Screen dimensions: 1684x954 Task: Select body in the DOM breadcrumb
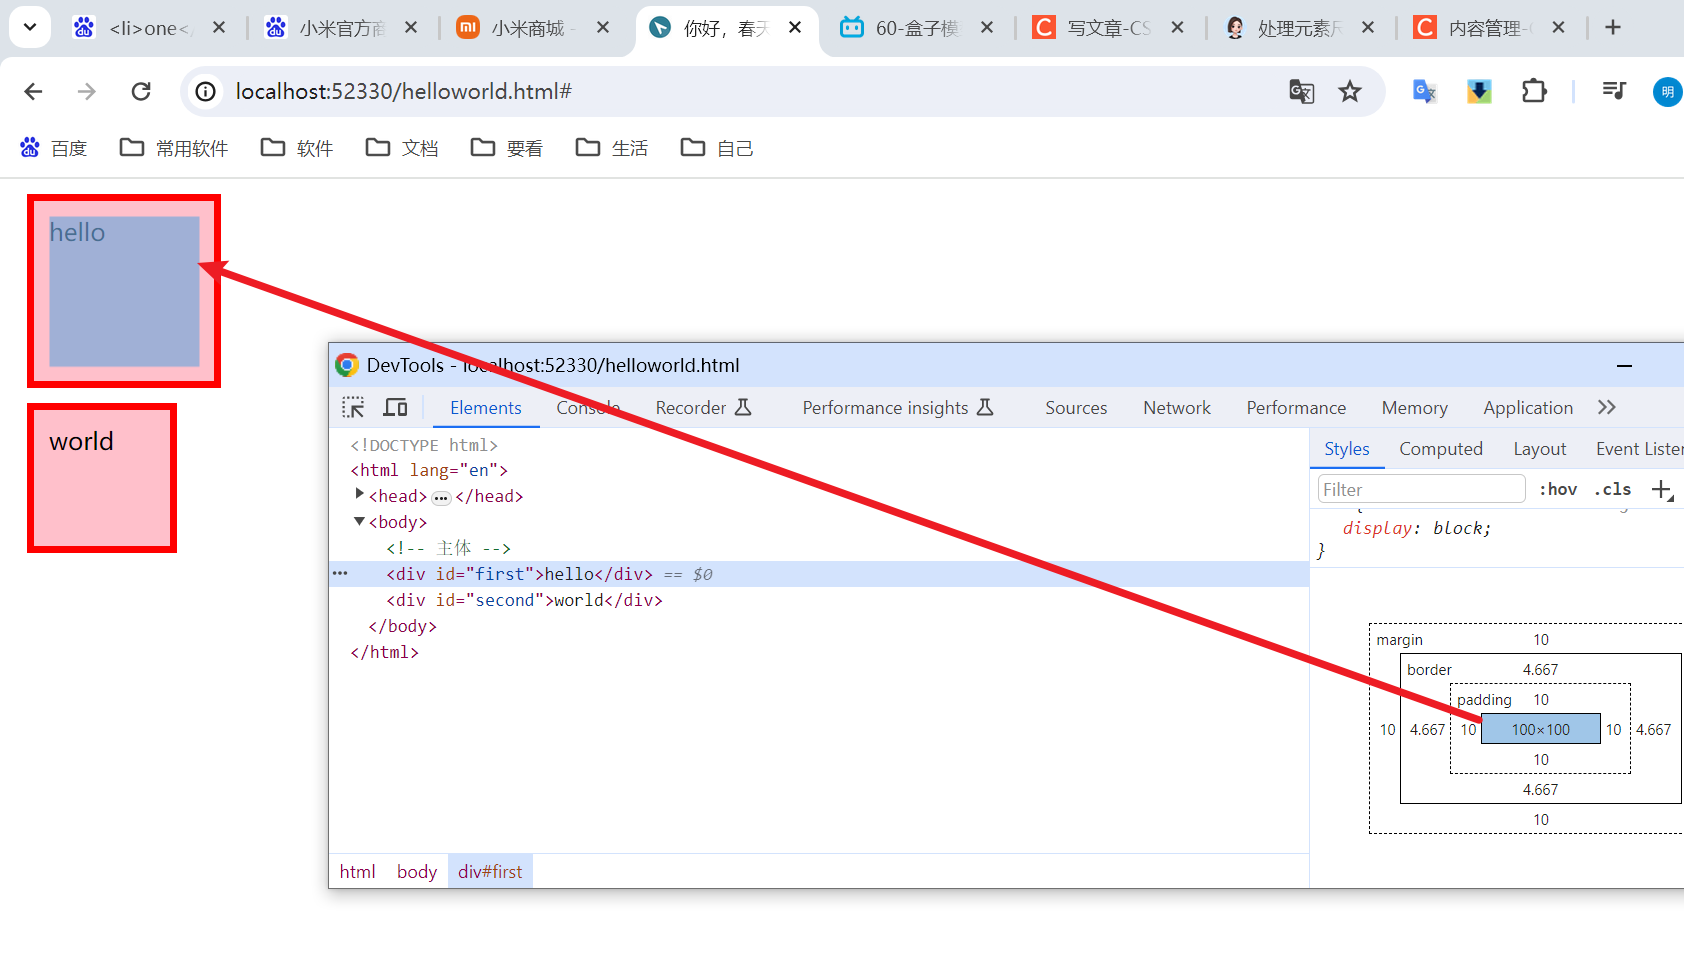click(417, 872)
